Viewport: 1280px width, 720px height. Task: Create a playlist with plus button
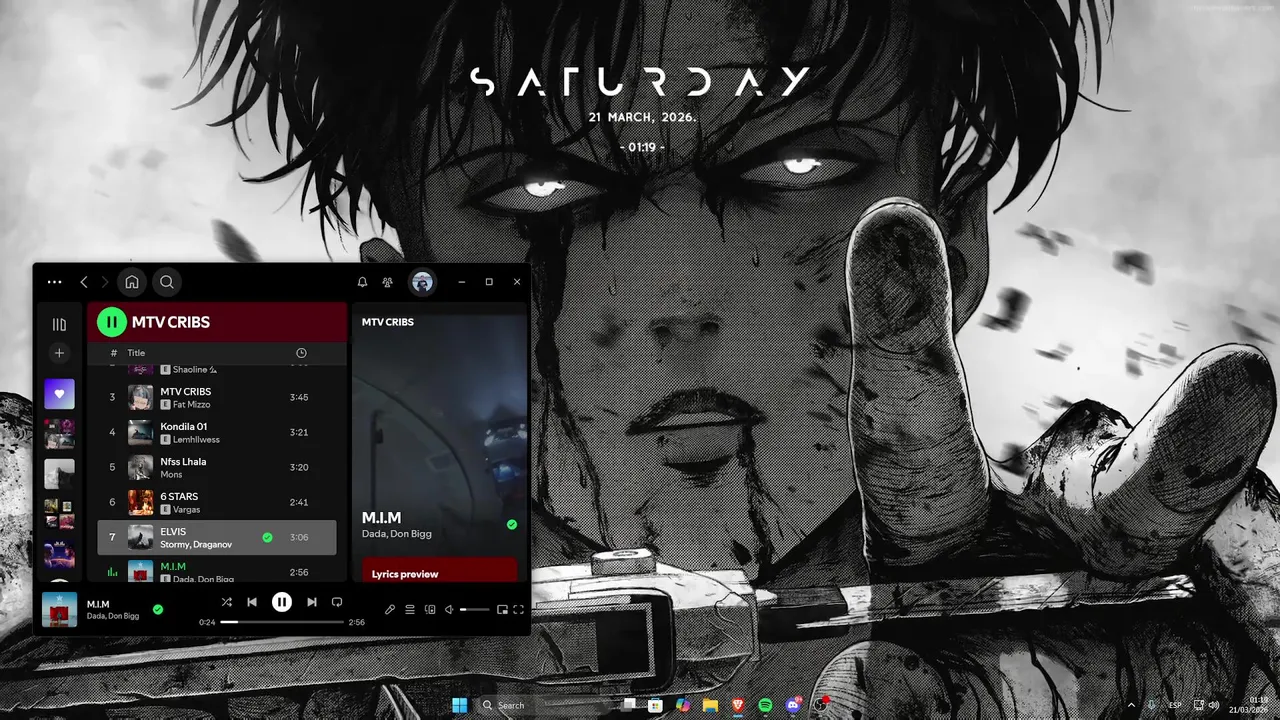tap(59, 353)
